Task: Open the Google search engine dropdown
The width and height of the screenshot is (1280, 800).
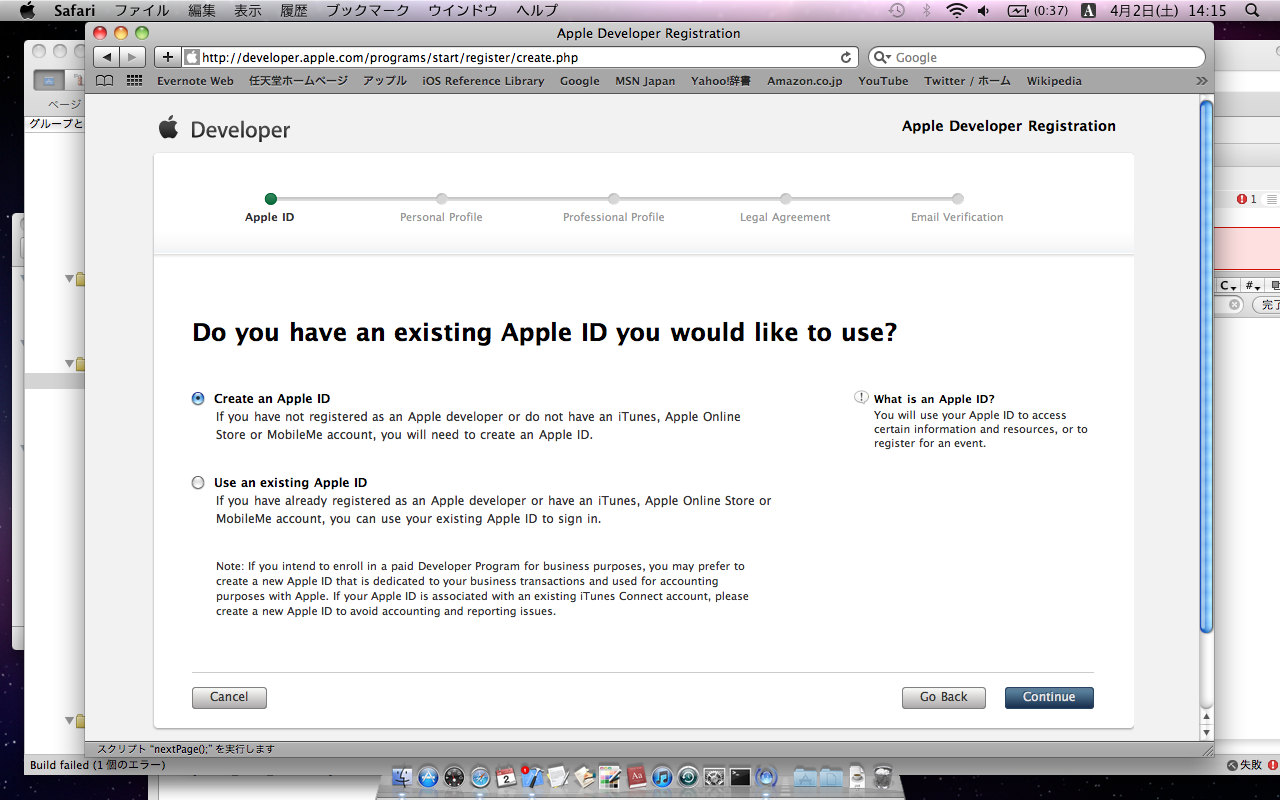Action: click(882, 58)
